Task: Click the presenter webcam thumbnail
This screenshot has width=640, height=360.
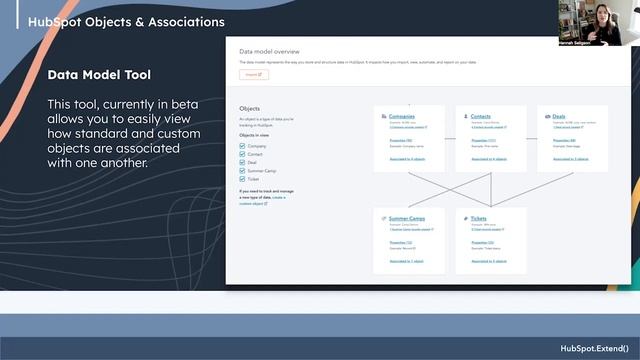Action: [599, 22]
